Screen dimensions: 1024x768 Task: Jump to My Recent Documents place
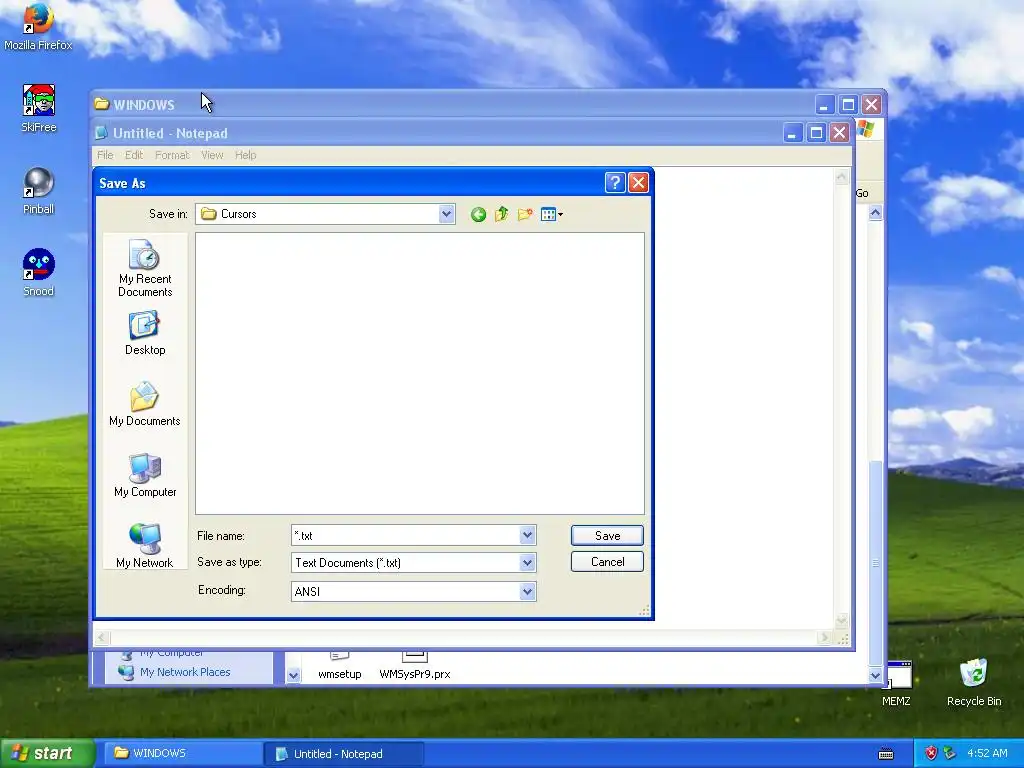(145, 268)
